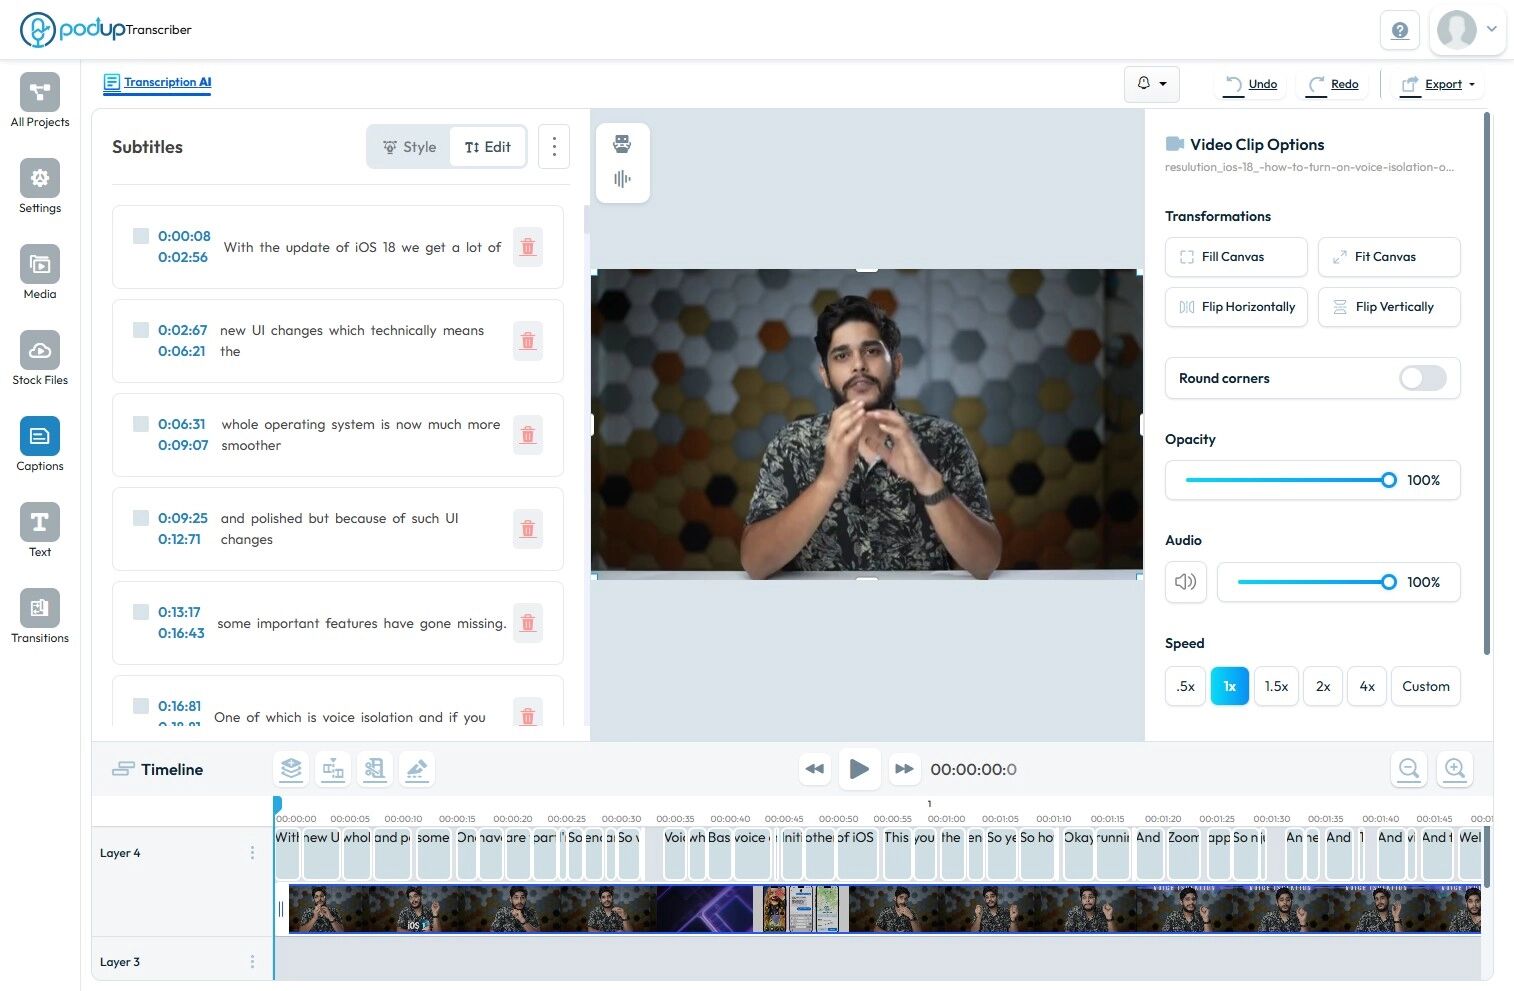Open the notifications bell dropdown

pos(1152,84)
